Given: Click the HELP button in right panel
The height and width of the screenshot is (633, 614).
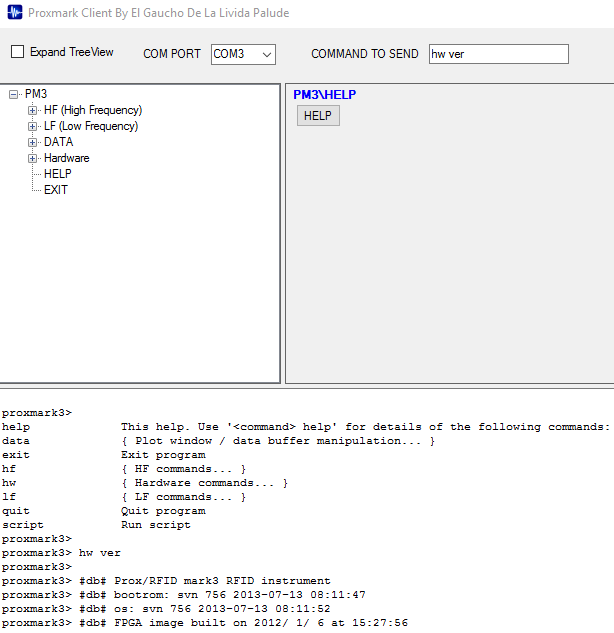Looking at the screenshot, I should click(x=318, y=116).
